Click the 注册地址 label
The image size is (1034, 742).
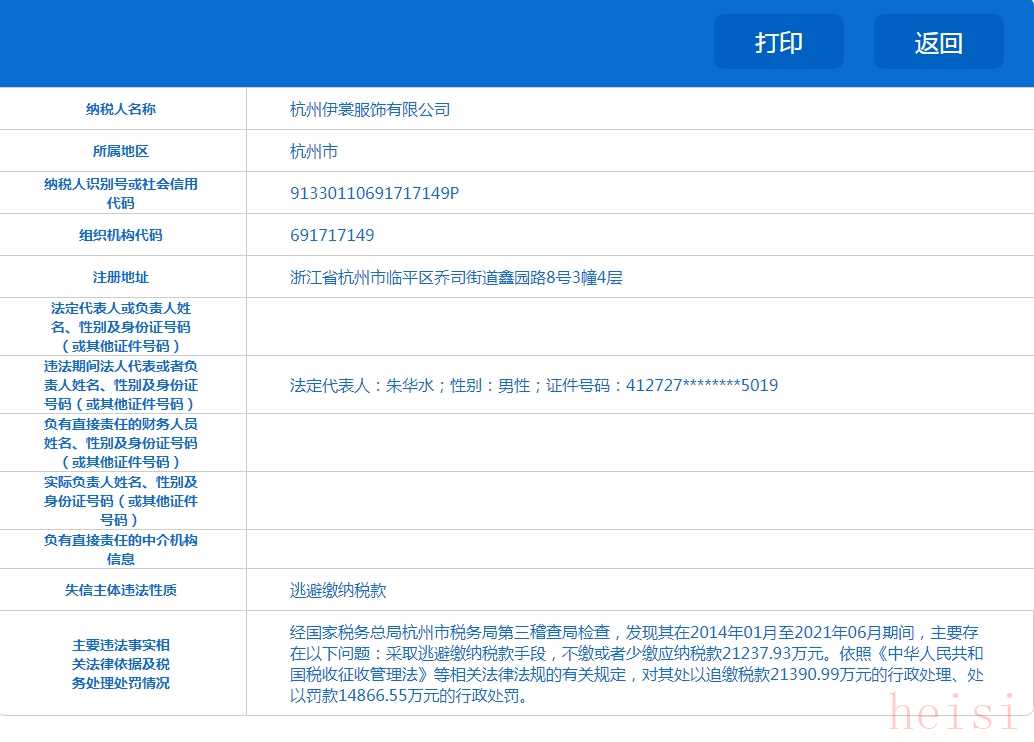121,277
